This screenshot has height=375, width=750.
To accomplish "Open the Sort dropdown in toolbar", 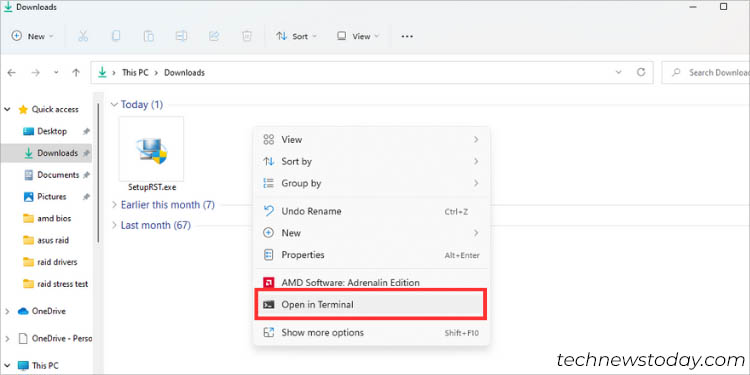I will pos(297,36).
